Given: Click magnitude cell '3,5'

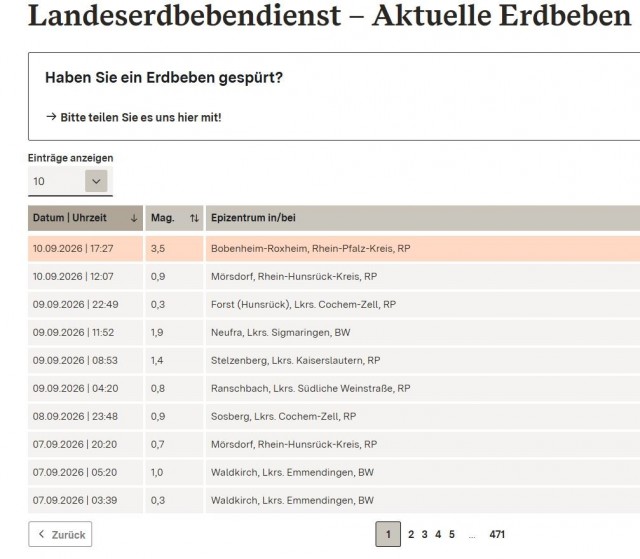Looking at the screenshot, I should point(174,248).
